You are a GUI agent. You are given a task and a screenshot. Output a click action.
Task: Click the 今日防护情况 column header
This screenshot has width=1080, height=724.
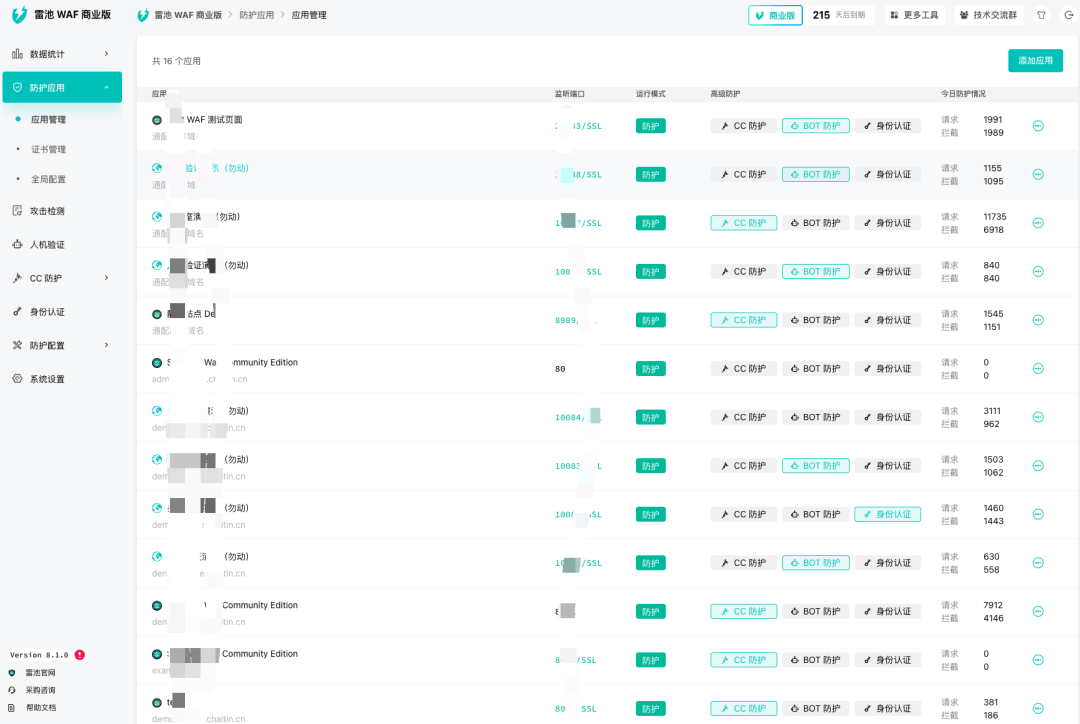963,94
